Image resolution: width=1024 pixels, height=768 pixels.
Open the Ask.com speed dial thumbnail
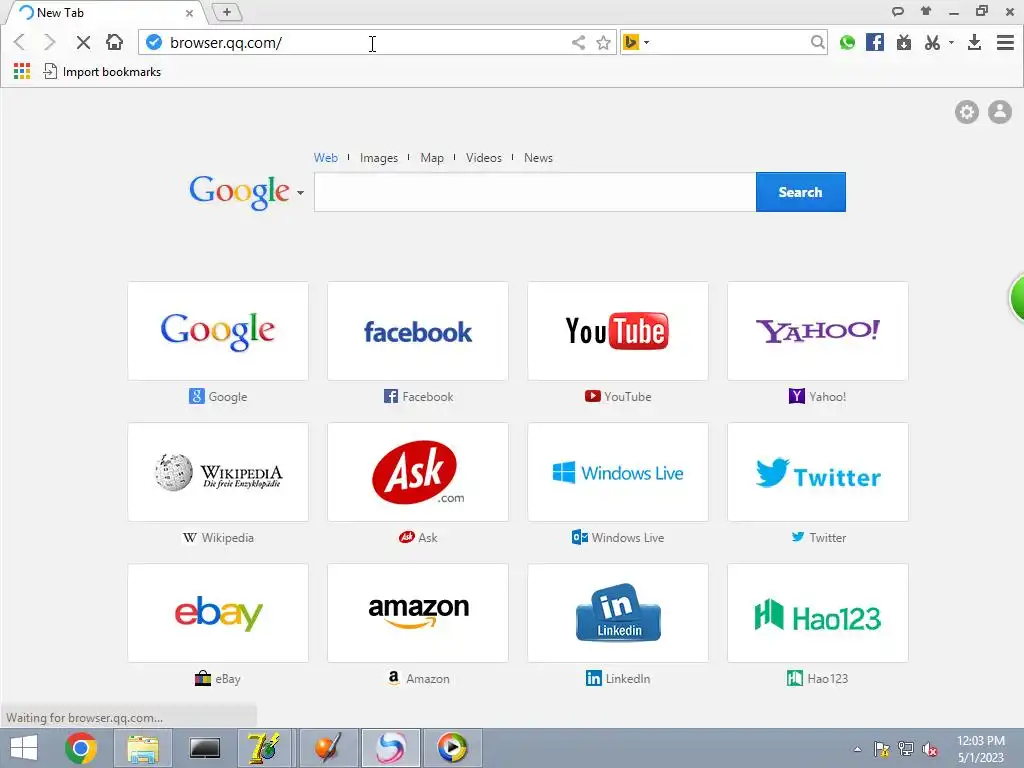point(418,472)
